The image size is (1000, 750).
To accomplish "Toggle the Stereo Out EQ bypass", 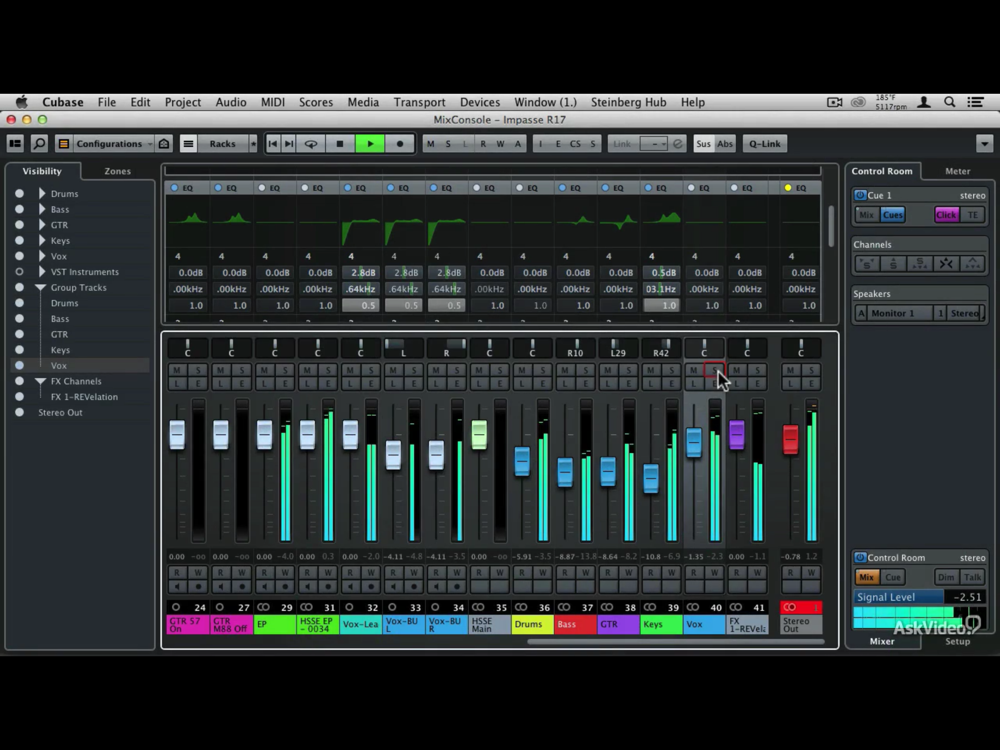I will [x=788, y=188].
